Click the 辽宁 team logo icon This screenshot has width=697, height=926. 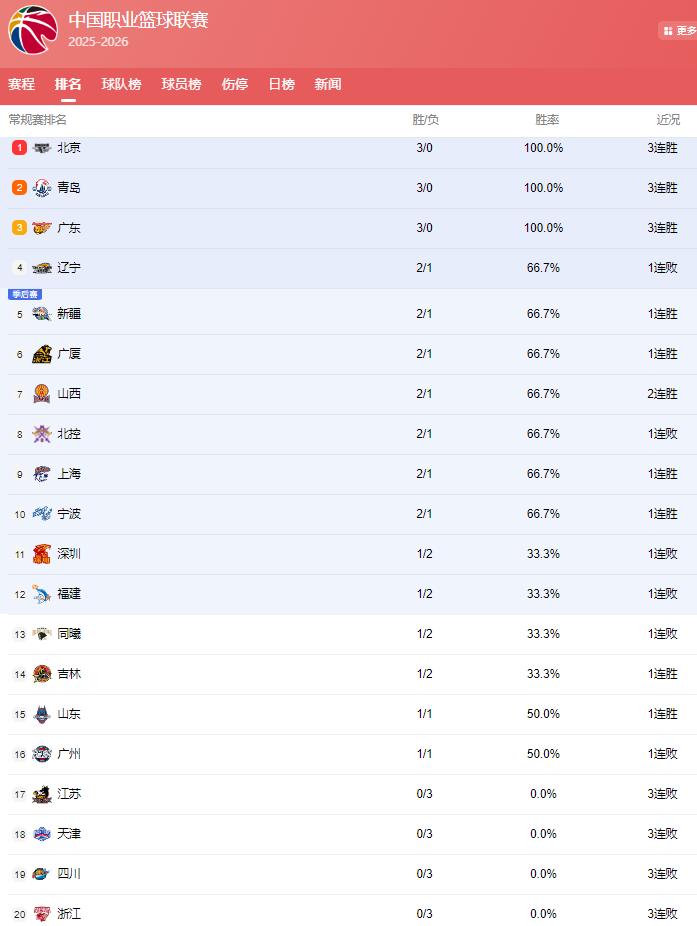[41, 268]
